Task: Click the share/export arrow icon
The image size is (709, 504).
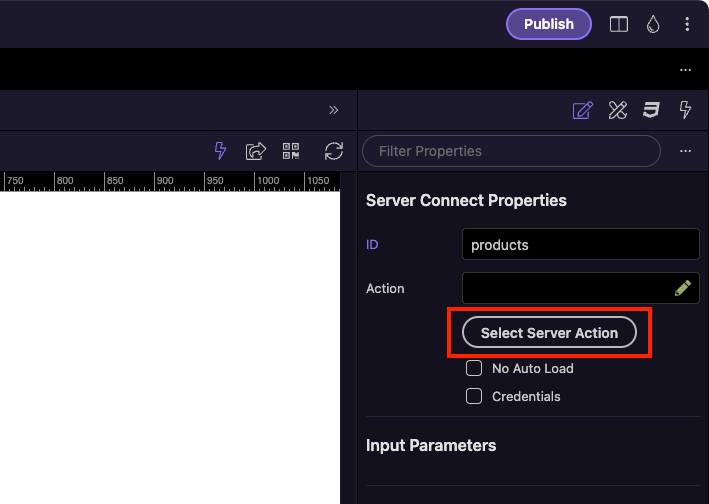Action: [256, 151]
